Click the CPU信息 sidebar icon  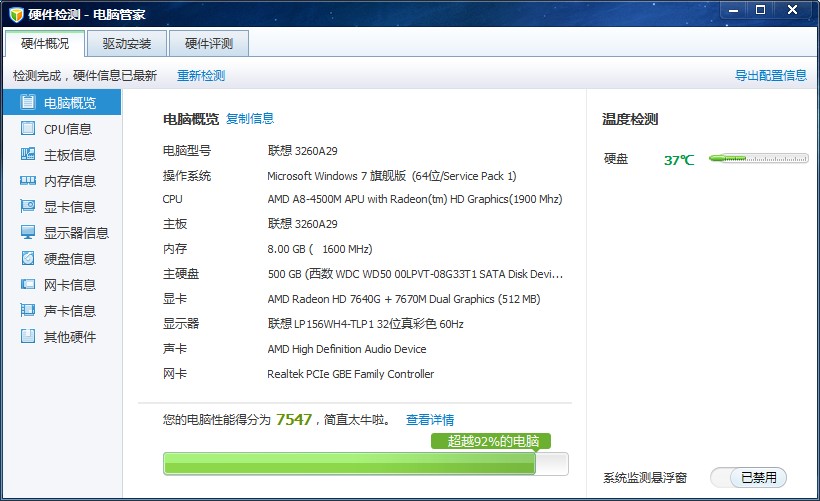[28, 128]
